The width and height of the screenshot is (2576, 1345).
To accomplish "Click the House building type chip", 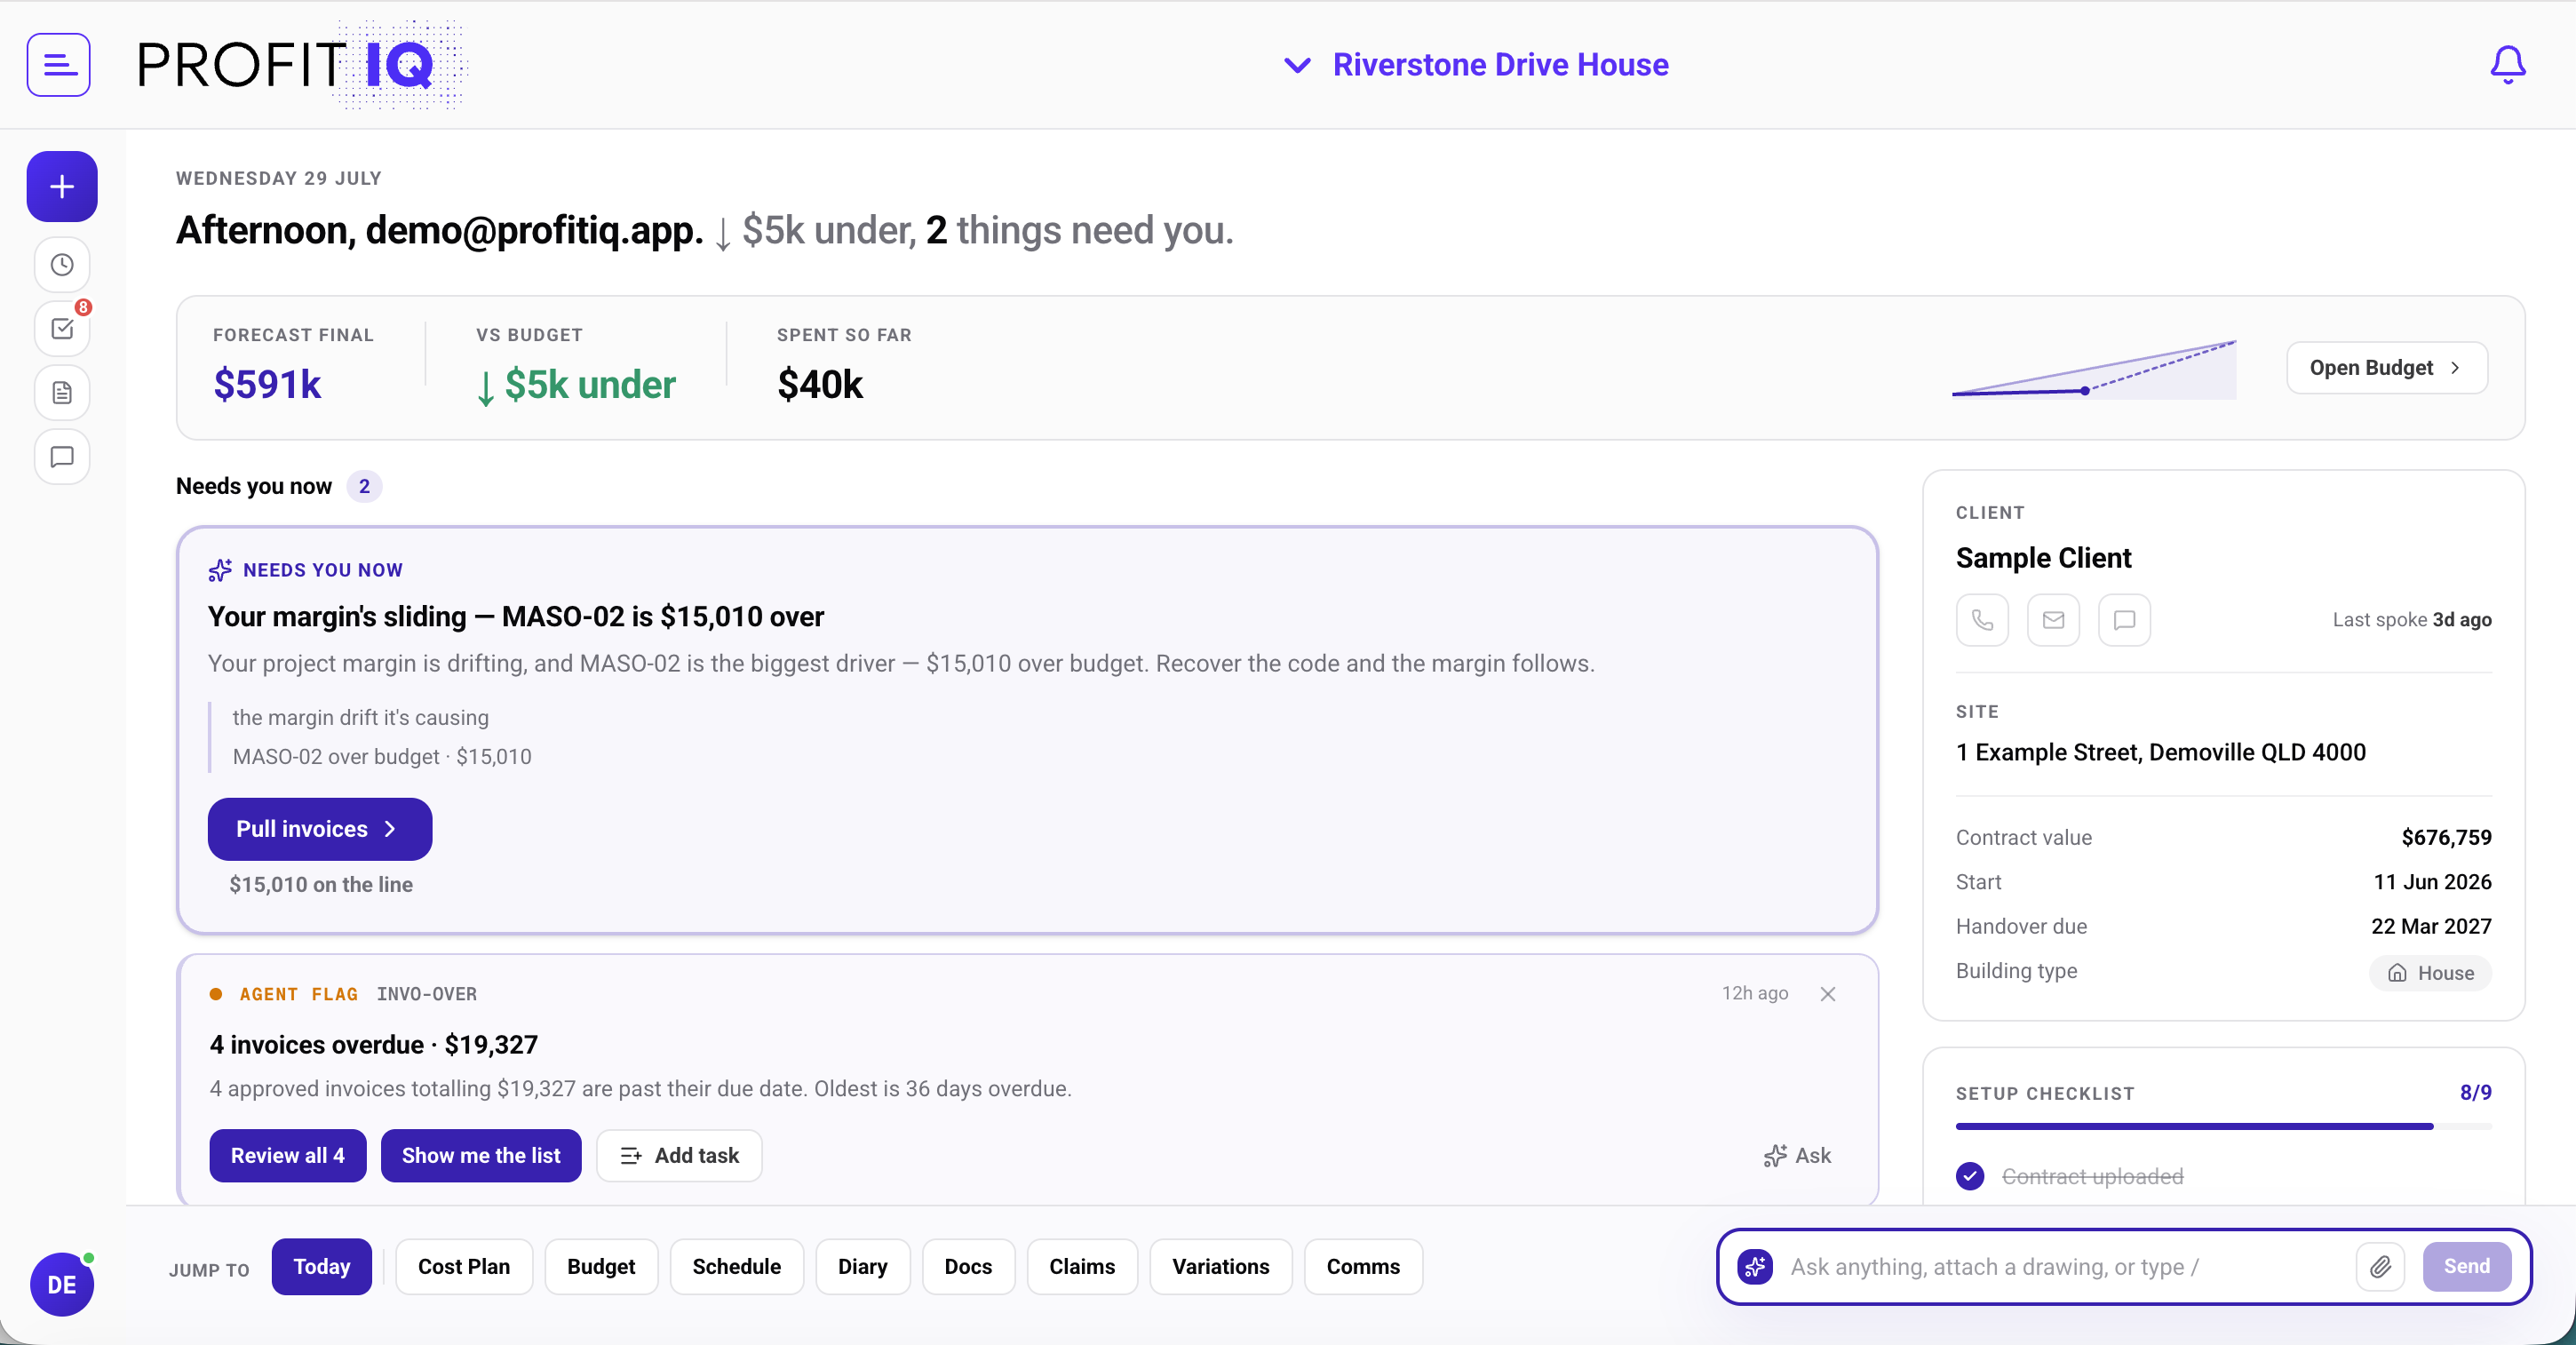I will click(x=2430, y=973).
